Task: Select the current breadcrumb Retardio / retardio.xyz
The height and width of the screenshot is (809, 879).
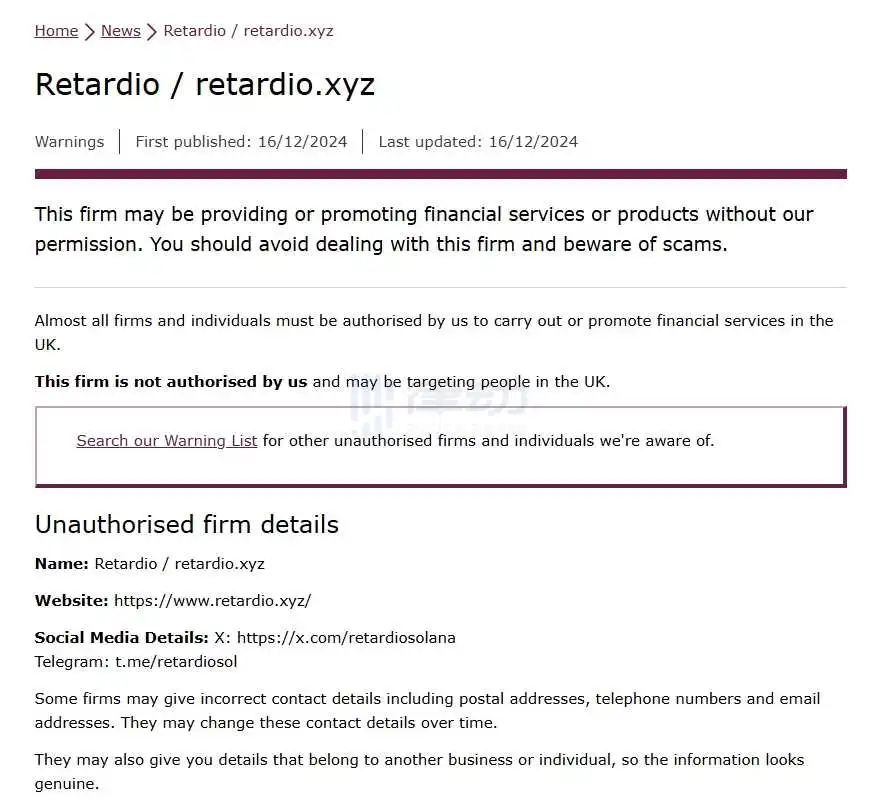Action: (x=248, y=31)
